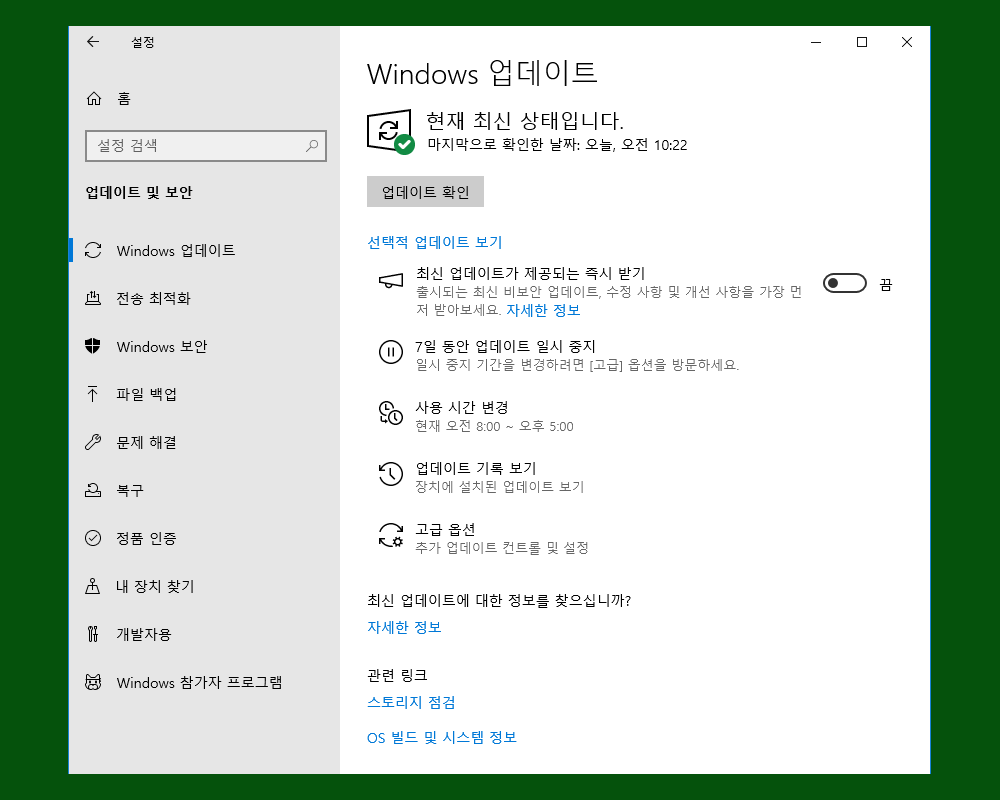Click the 현재 최신 상태입니다. status text
This screenshot has height=800, width=1000.
point(525,120)
